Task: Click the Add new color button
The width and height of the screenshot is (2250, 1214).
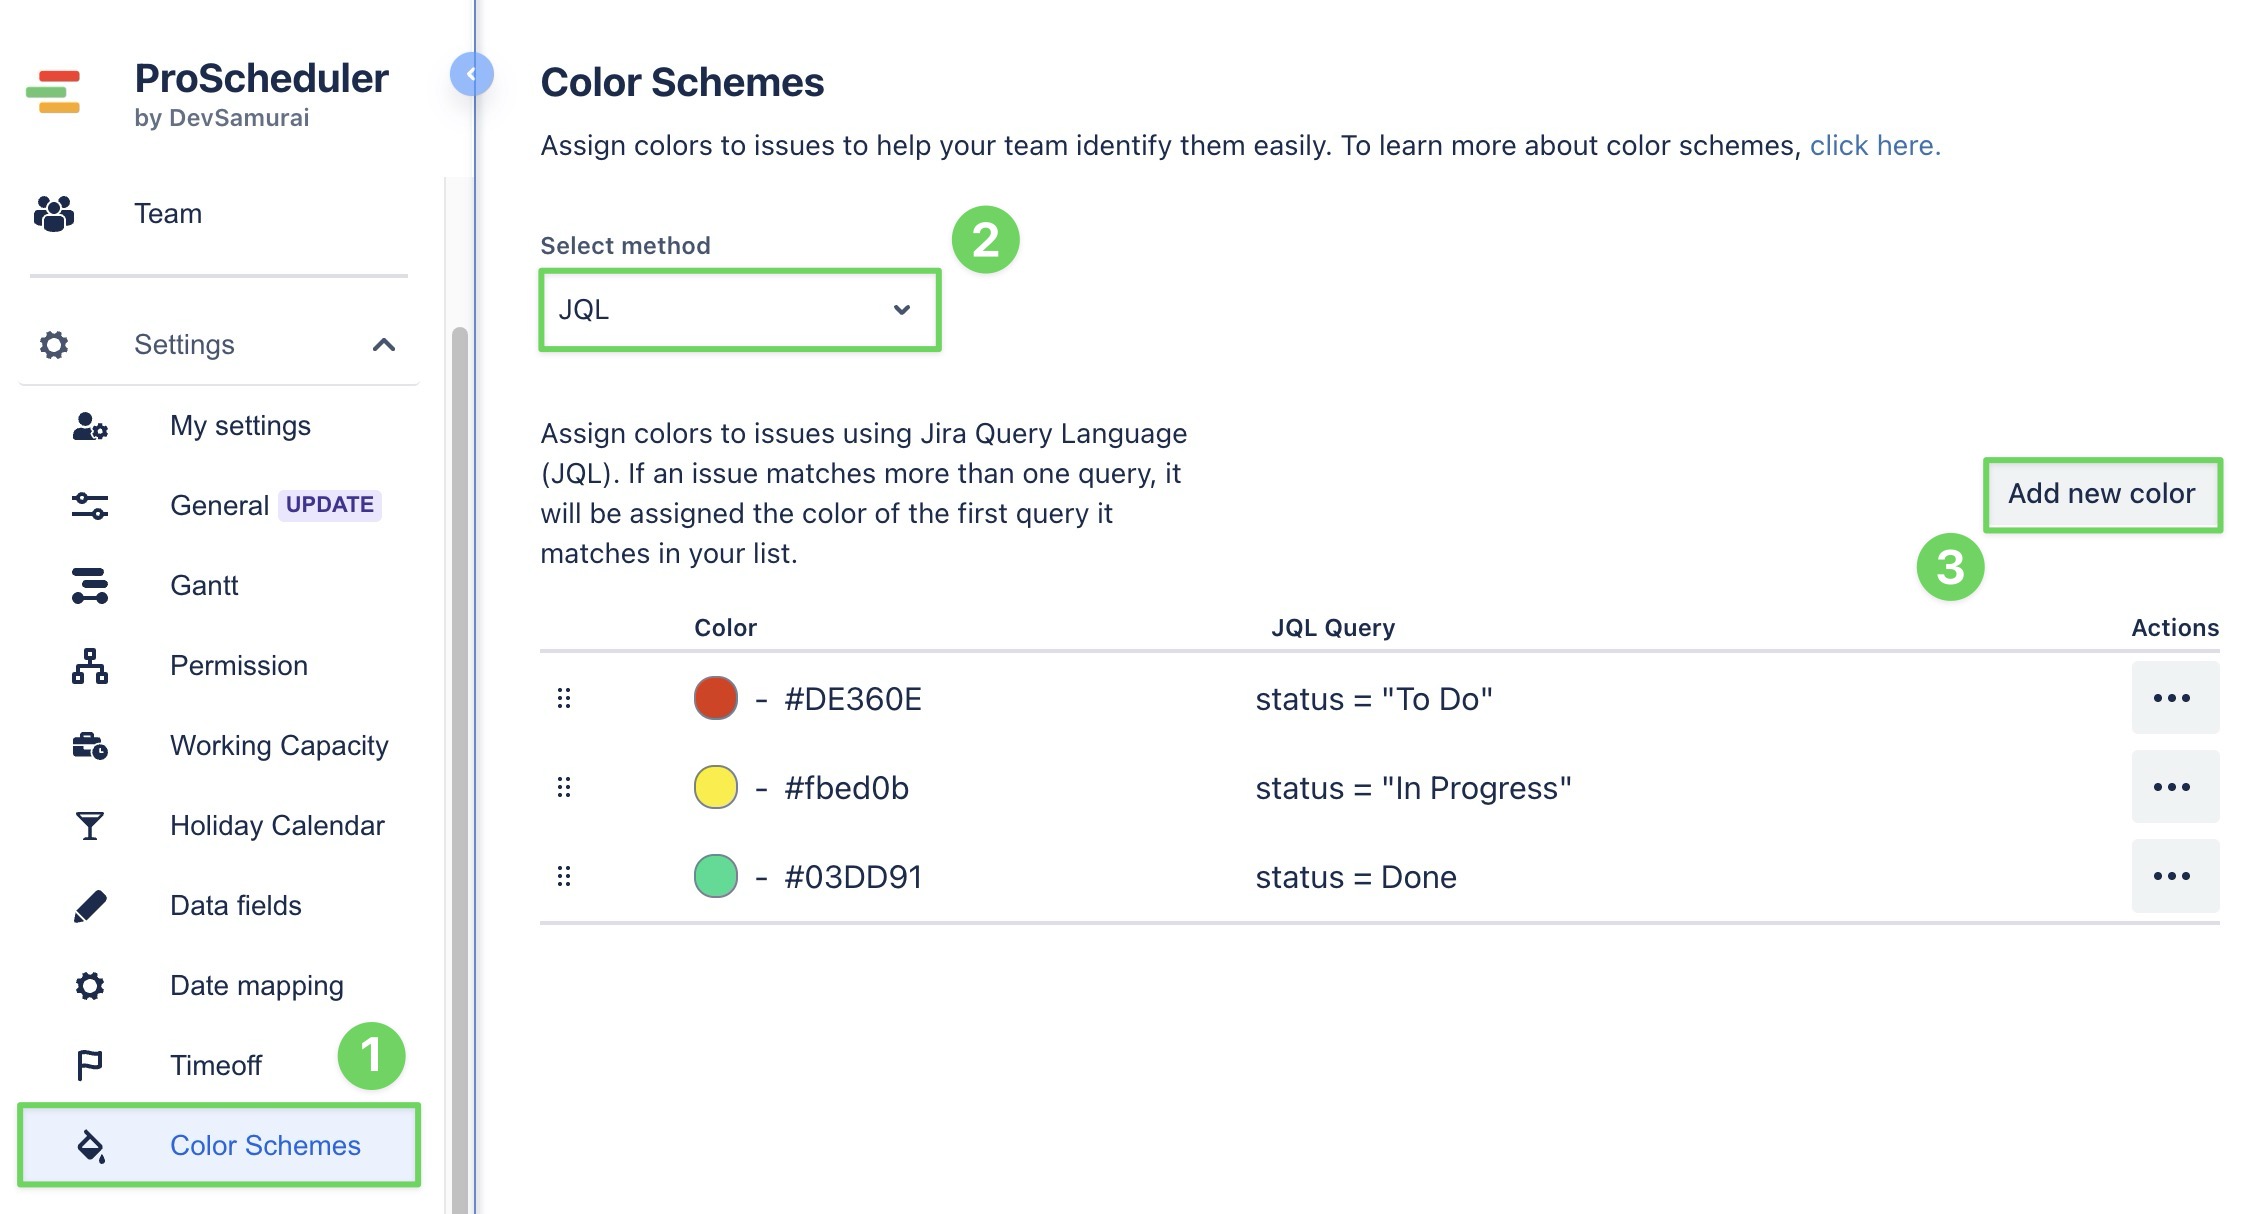Action: point(2101,493)
